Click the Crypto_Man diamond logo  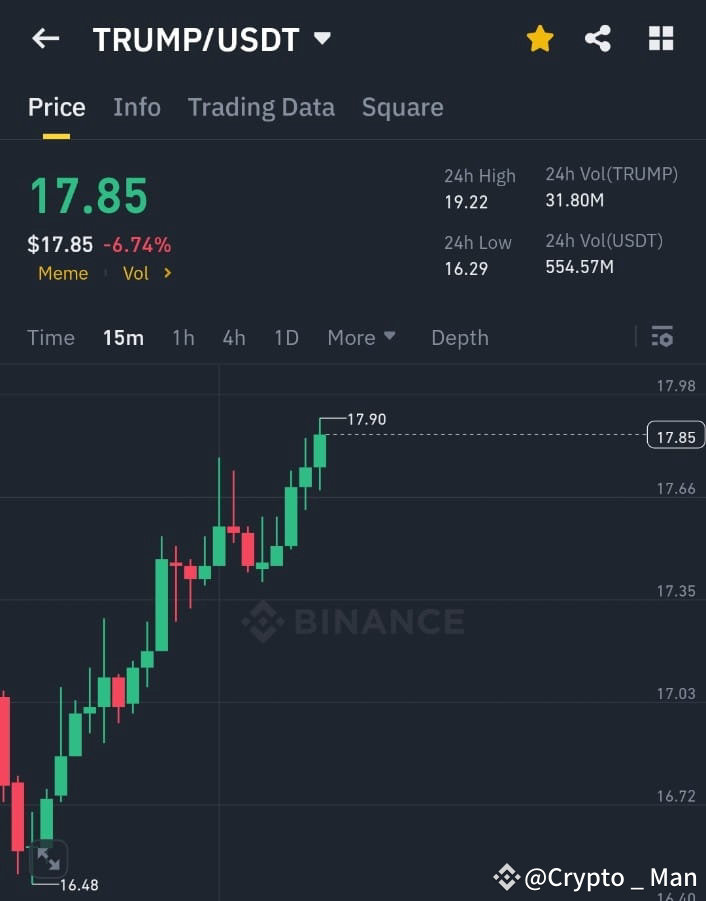pyautogui.click(x=509, y=877)
